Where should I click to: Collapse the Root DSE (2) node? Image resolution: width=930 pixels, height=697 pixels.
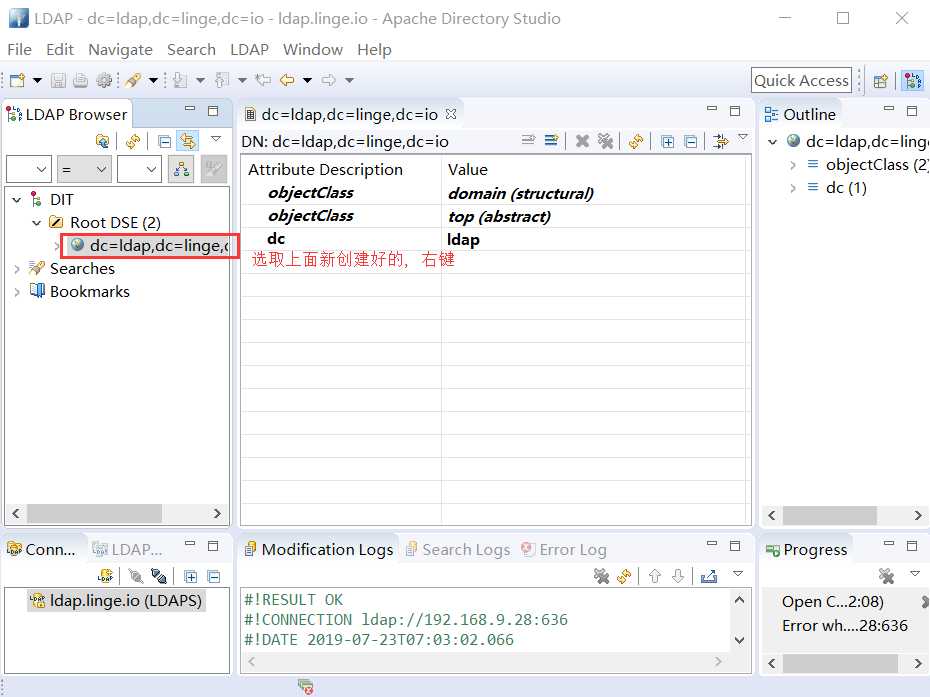37,223
